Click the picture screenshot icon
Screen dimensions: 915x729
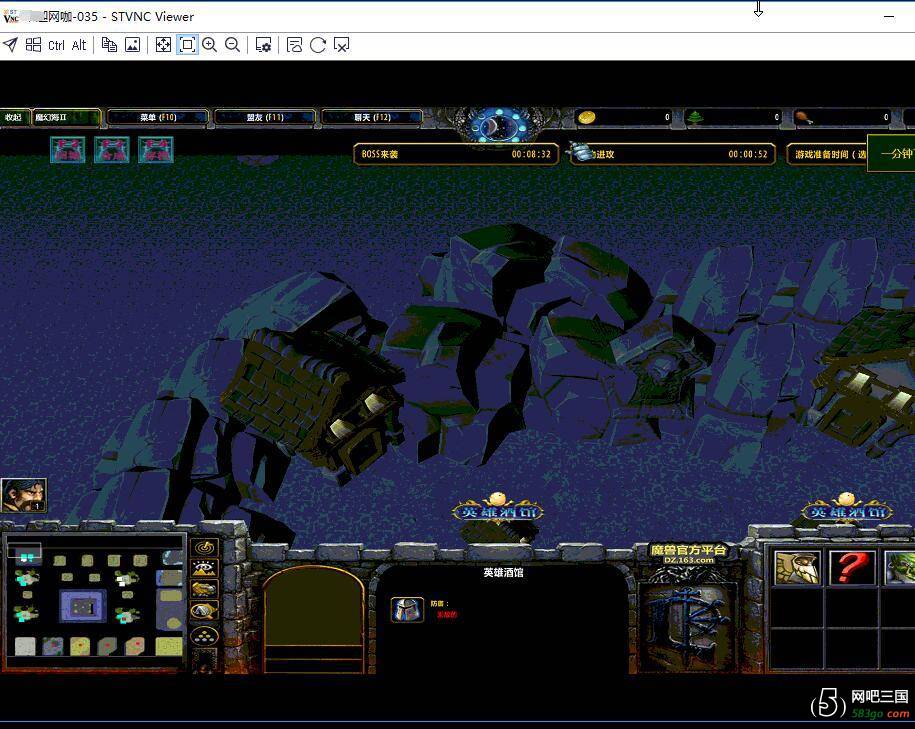coord(132,45)
